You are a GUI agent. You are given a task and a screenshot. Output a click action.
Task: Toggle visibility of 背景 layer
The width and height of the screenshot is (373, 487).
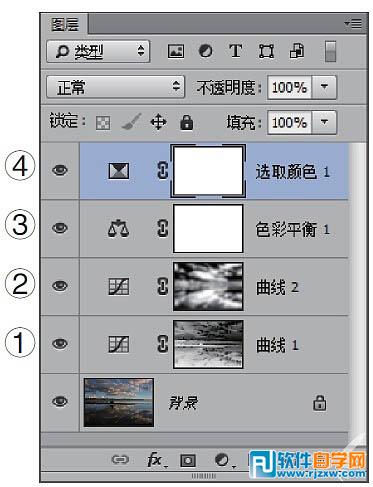tap(60, 401)
